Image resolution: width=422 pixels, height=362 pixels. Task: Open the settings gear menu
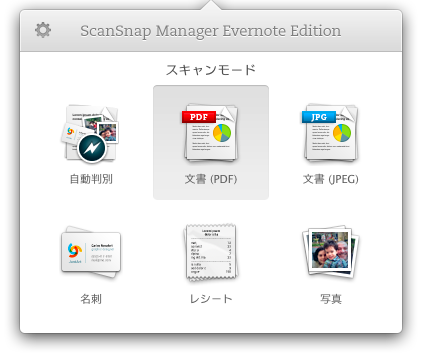(43, 30)
